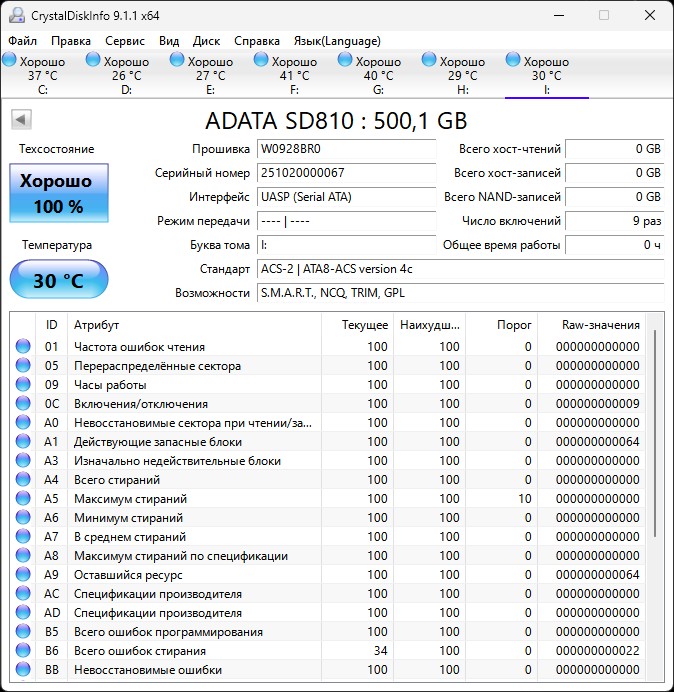The width and height of the screenshot is (674, 692).
Task: Click the ID column header
Action: [52, 325]
